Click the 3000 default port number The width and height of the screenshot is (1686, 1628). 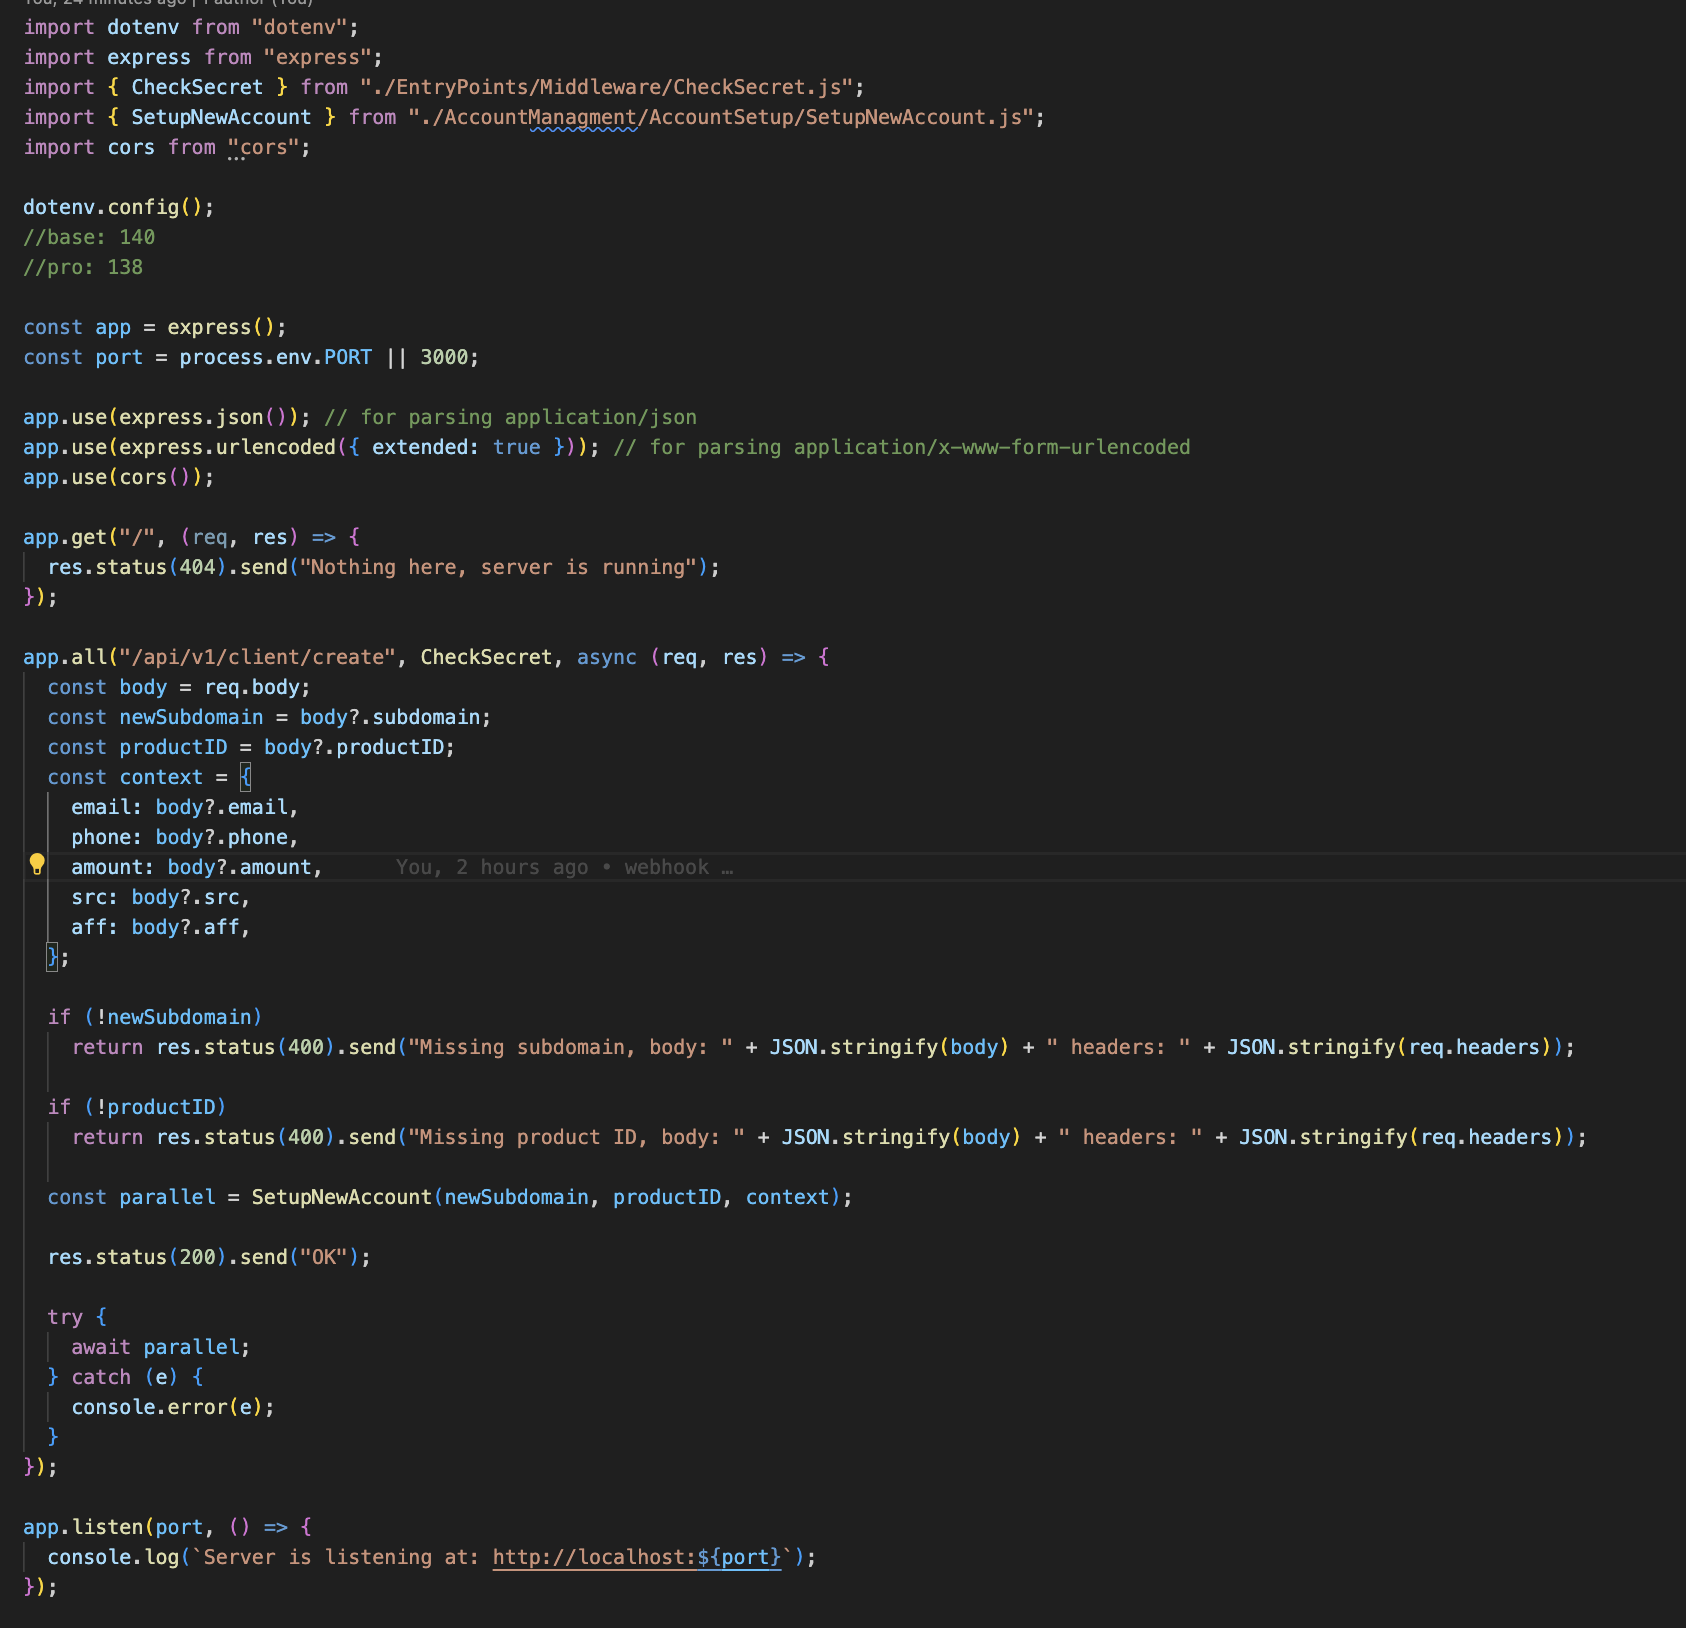(x=443, y=357)
